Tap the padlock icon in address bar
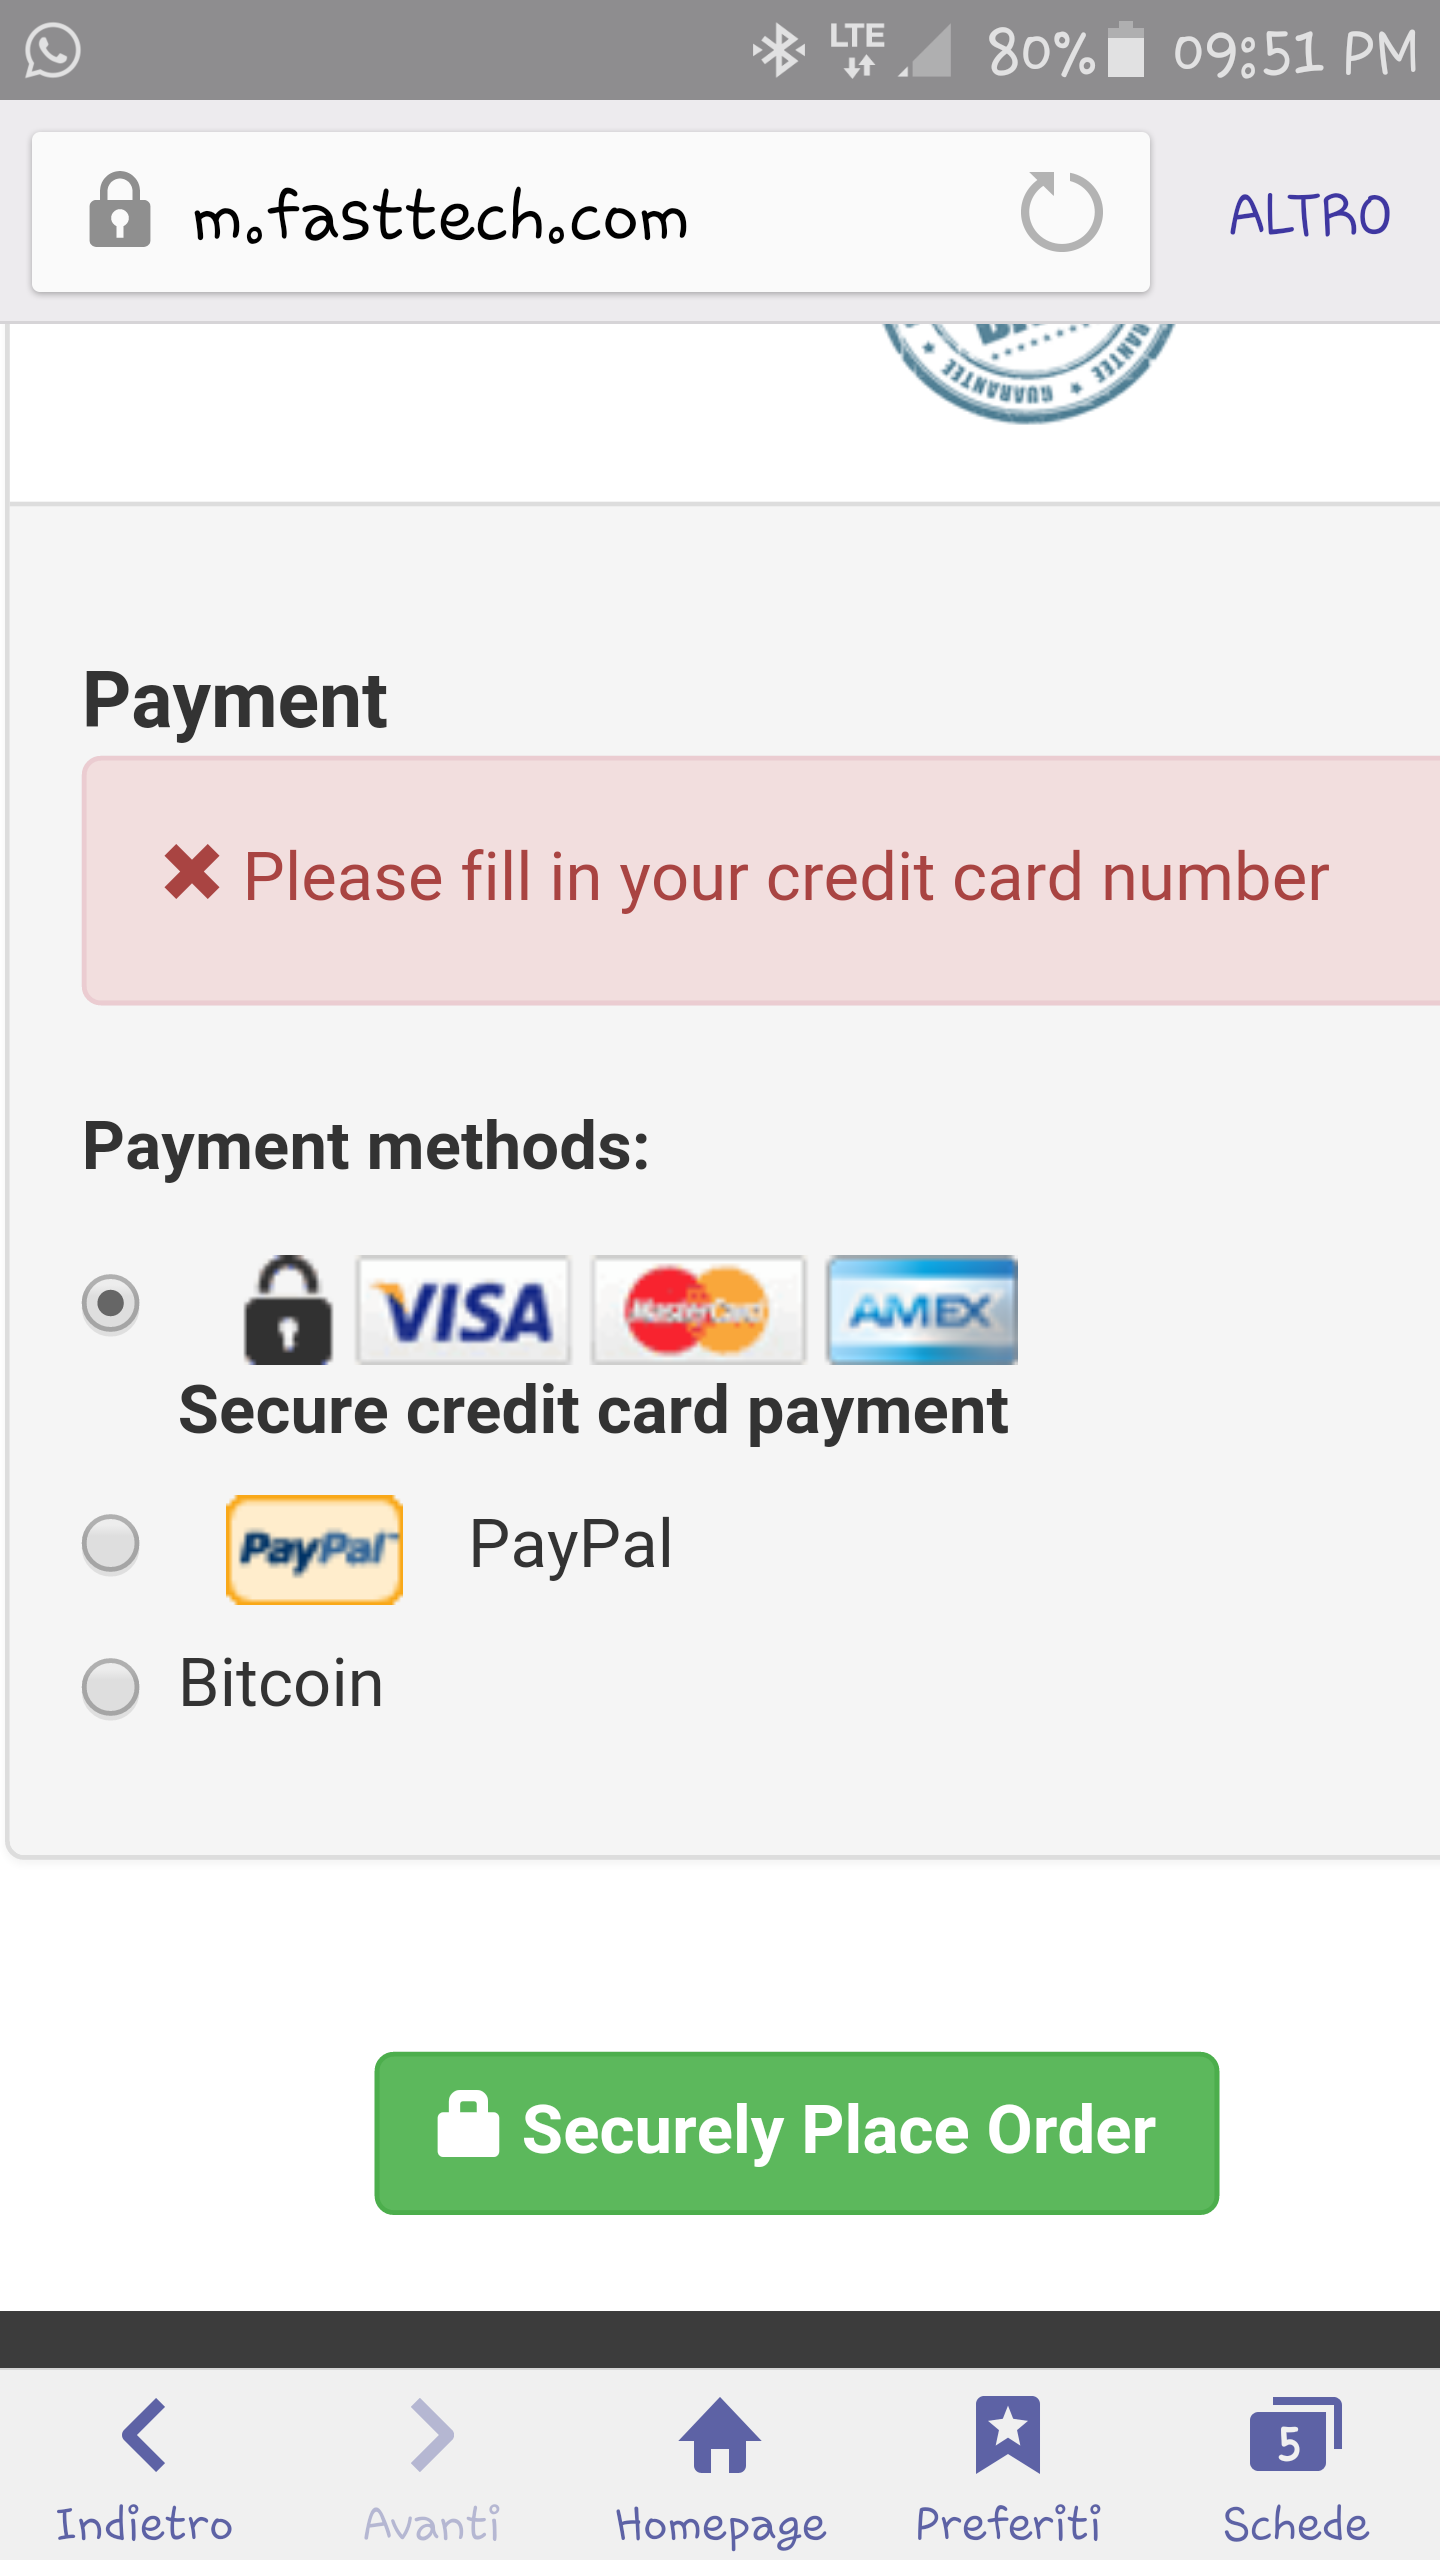The height and width of the screenshot is (2560, 1440). 120,211
